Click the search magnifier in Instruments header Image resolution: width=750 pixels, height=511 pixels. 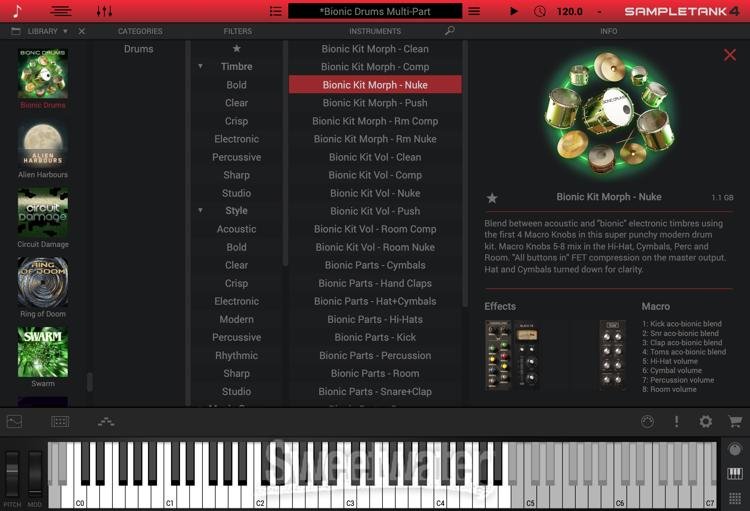coord(450,31)
